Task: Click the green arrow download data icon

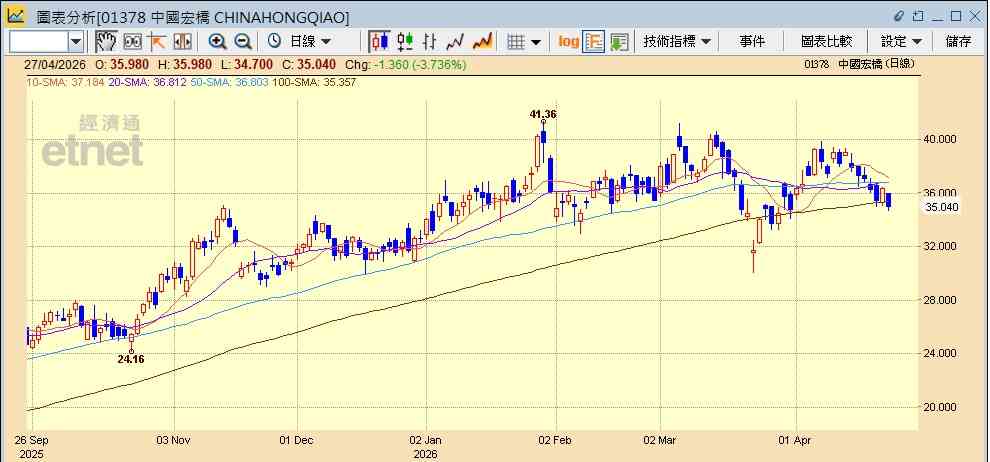Action: [619, 42]
